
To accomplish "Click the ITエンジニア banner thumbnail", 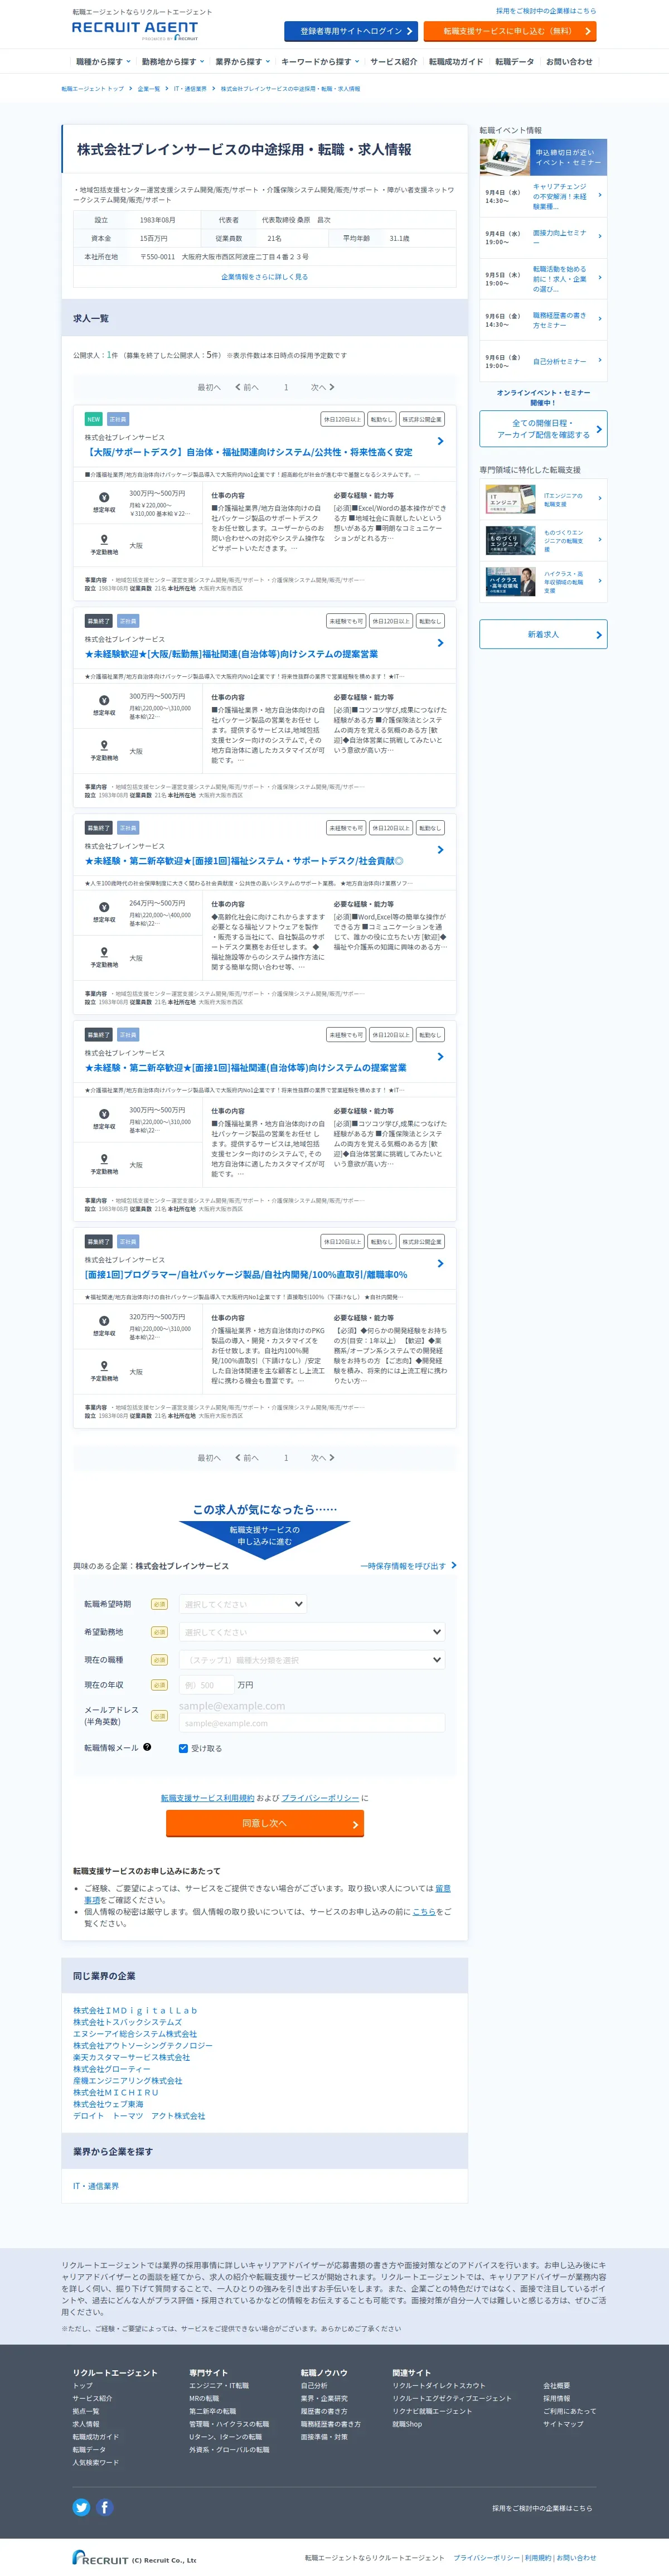I will pos(511,499).
